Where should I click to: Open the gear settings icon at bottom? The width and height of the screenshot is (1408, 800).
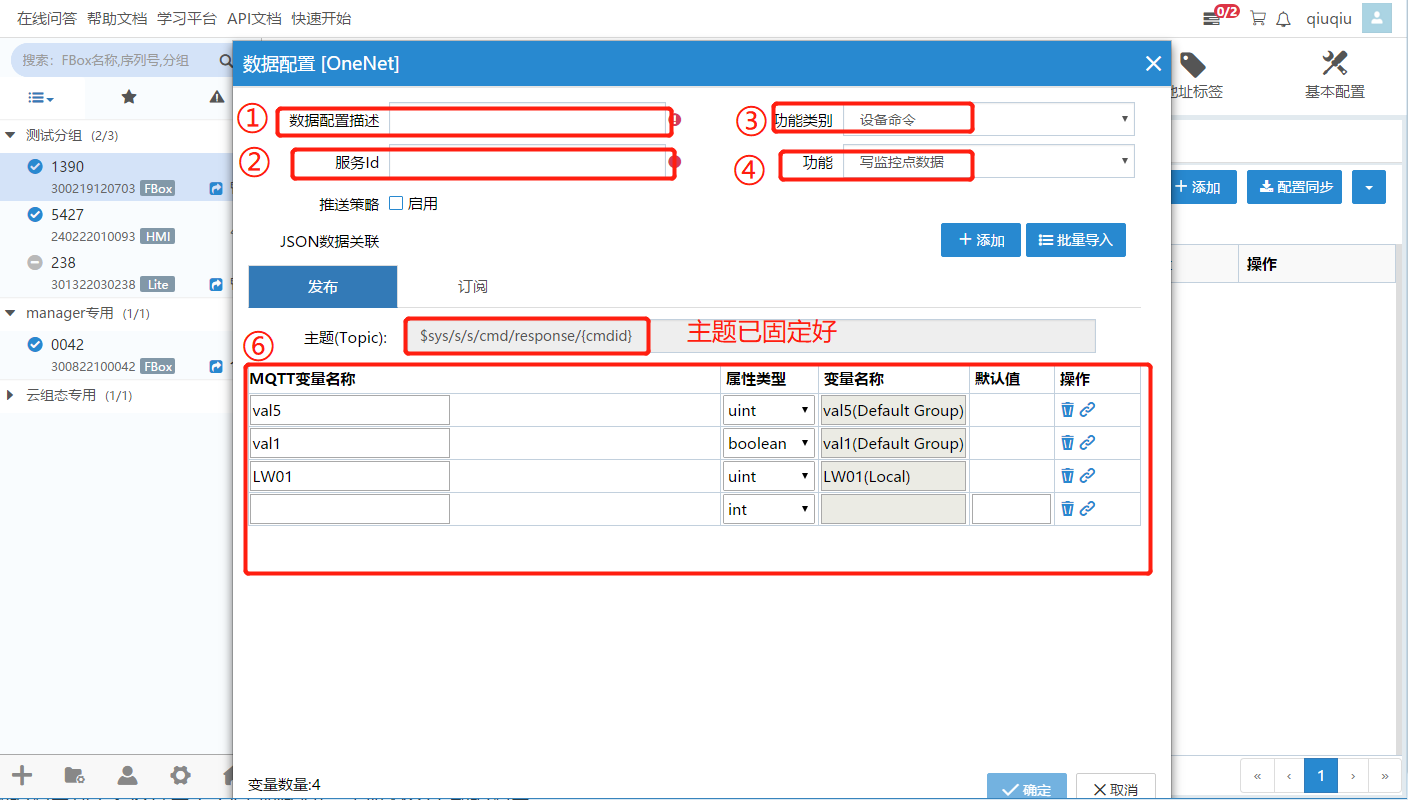pos(180,775)
